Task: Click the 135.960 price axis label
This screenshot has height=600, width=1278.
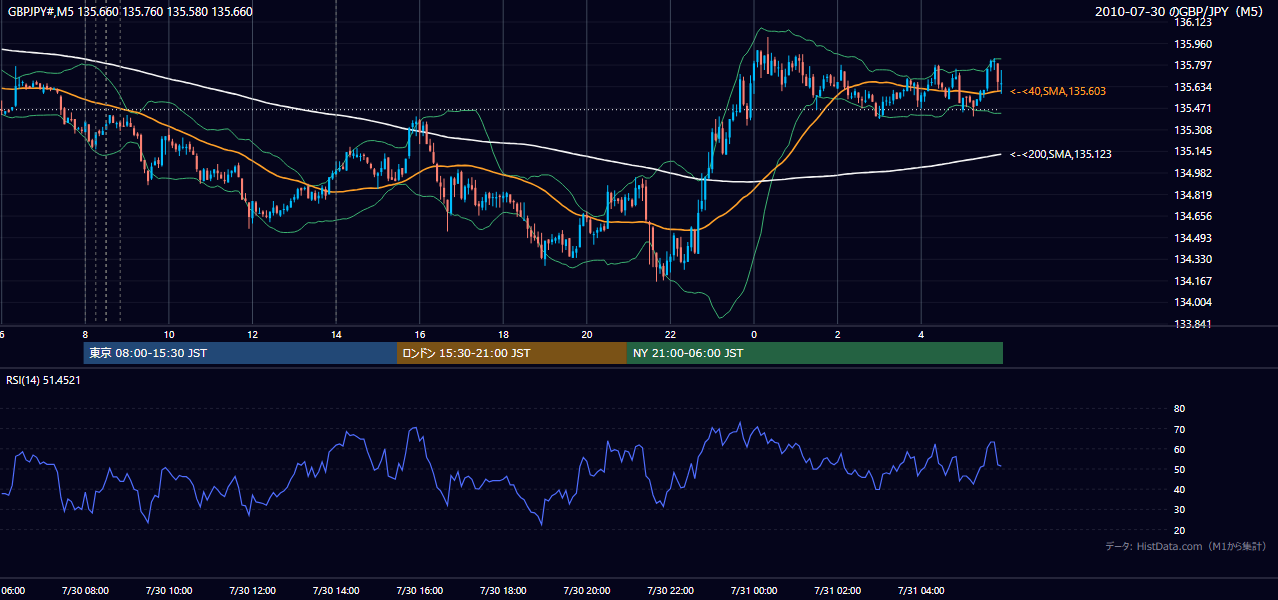Action: pyautogui.click(x=1192, y=44)
